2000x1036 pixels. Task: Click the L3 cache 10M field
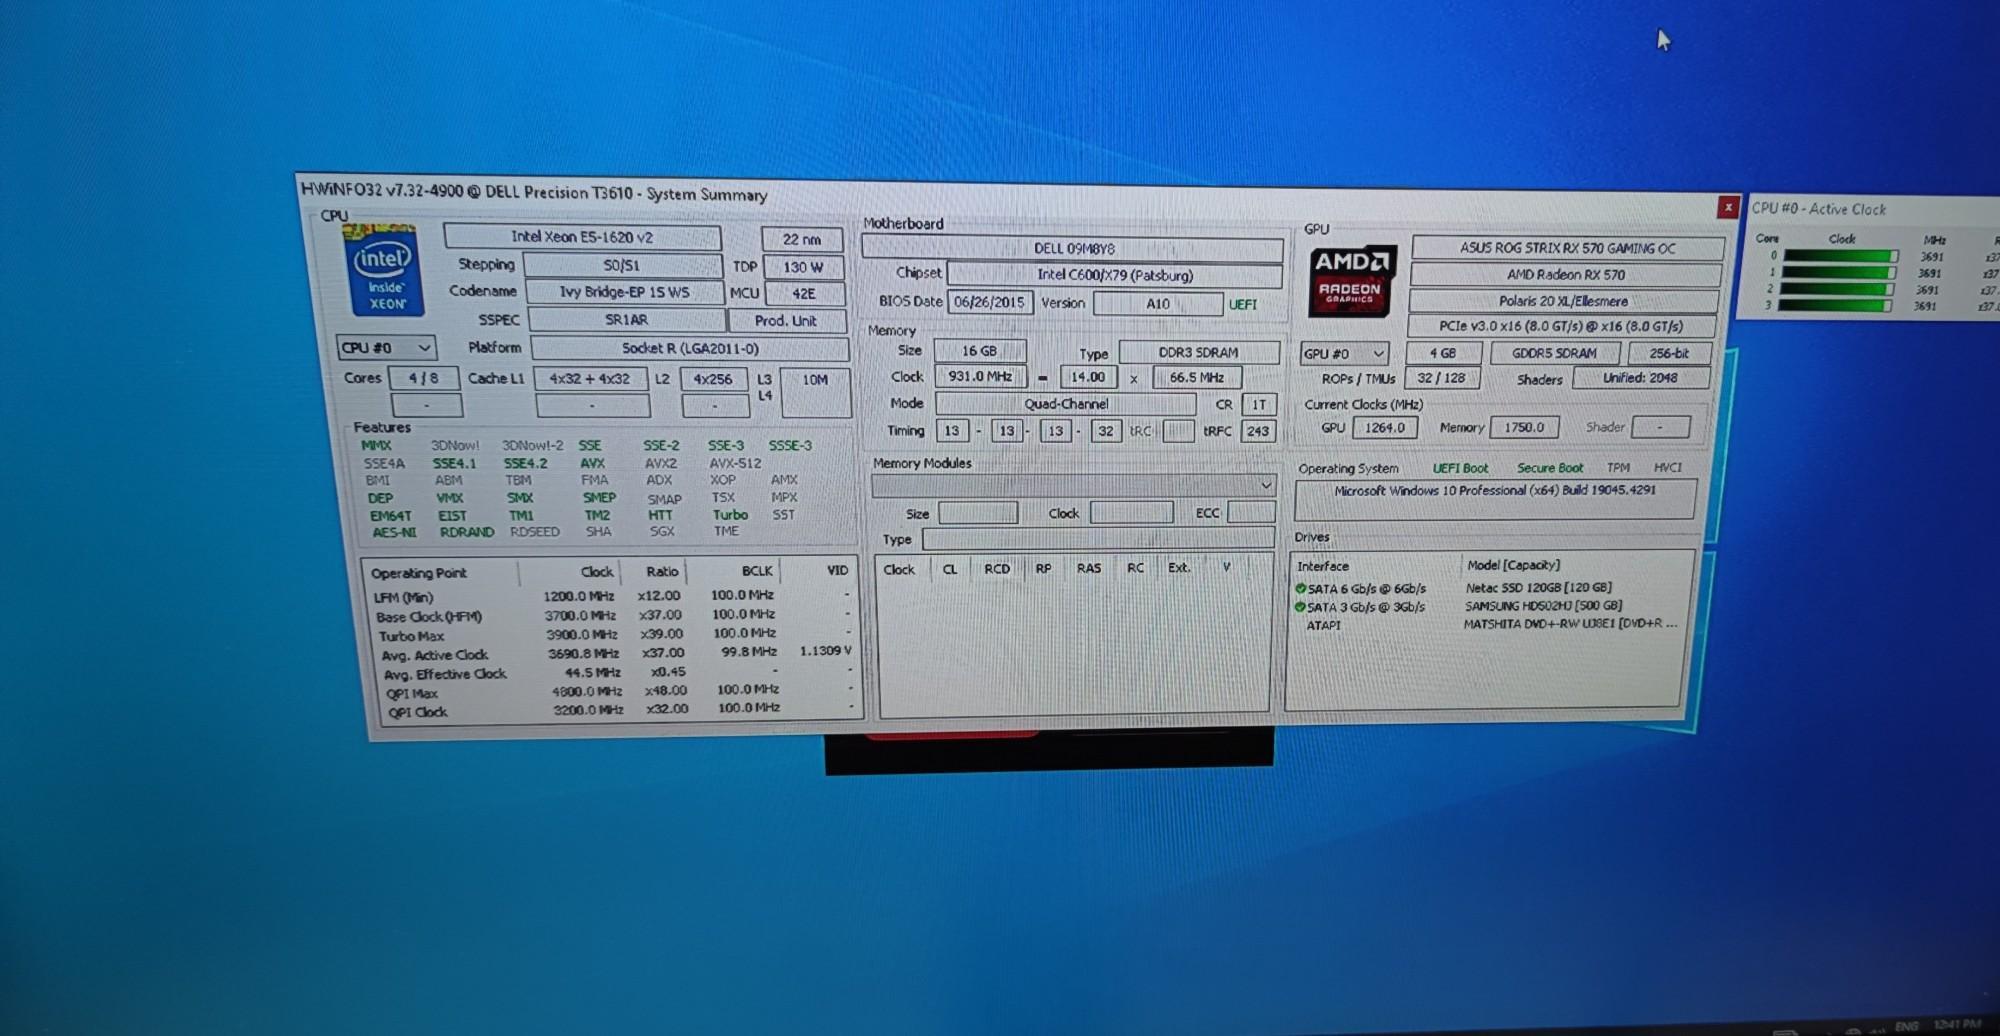pos(815,392)
